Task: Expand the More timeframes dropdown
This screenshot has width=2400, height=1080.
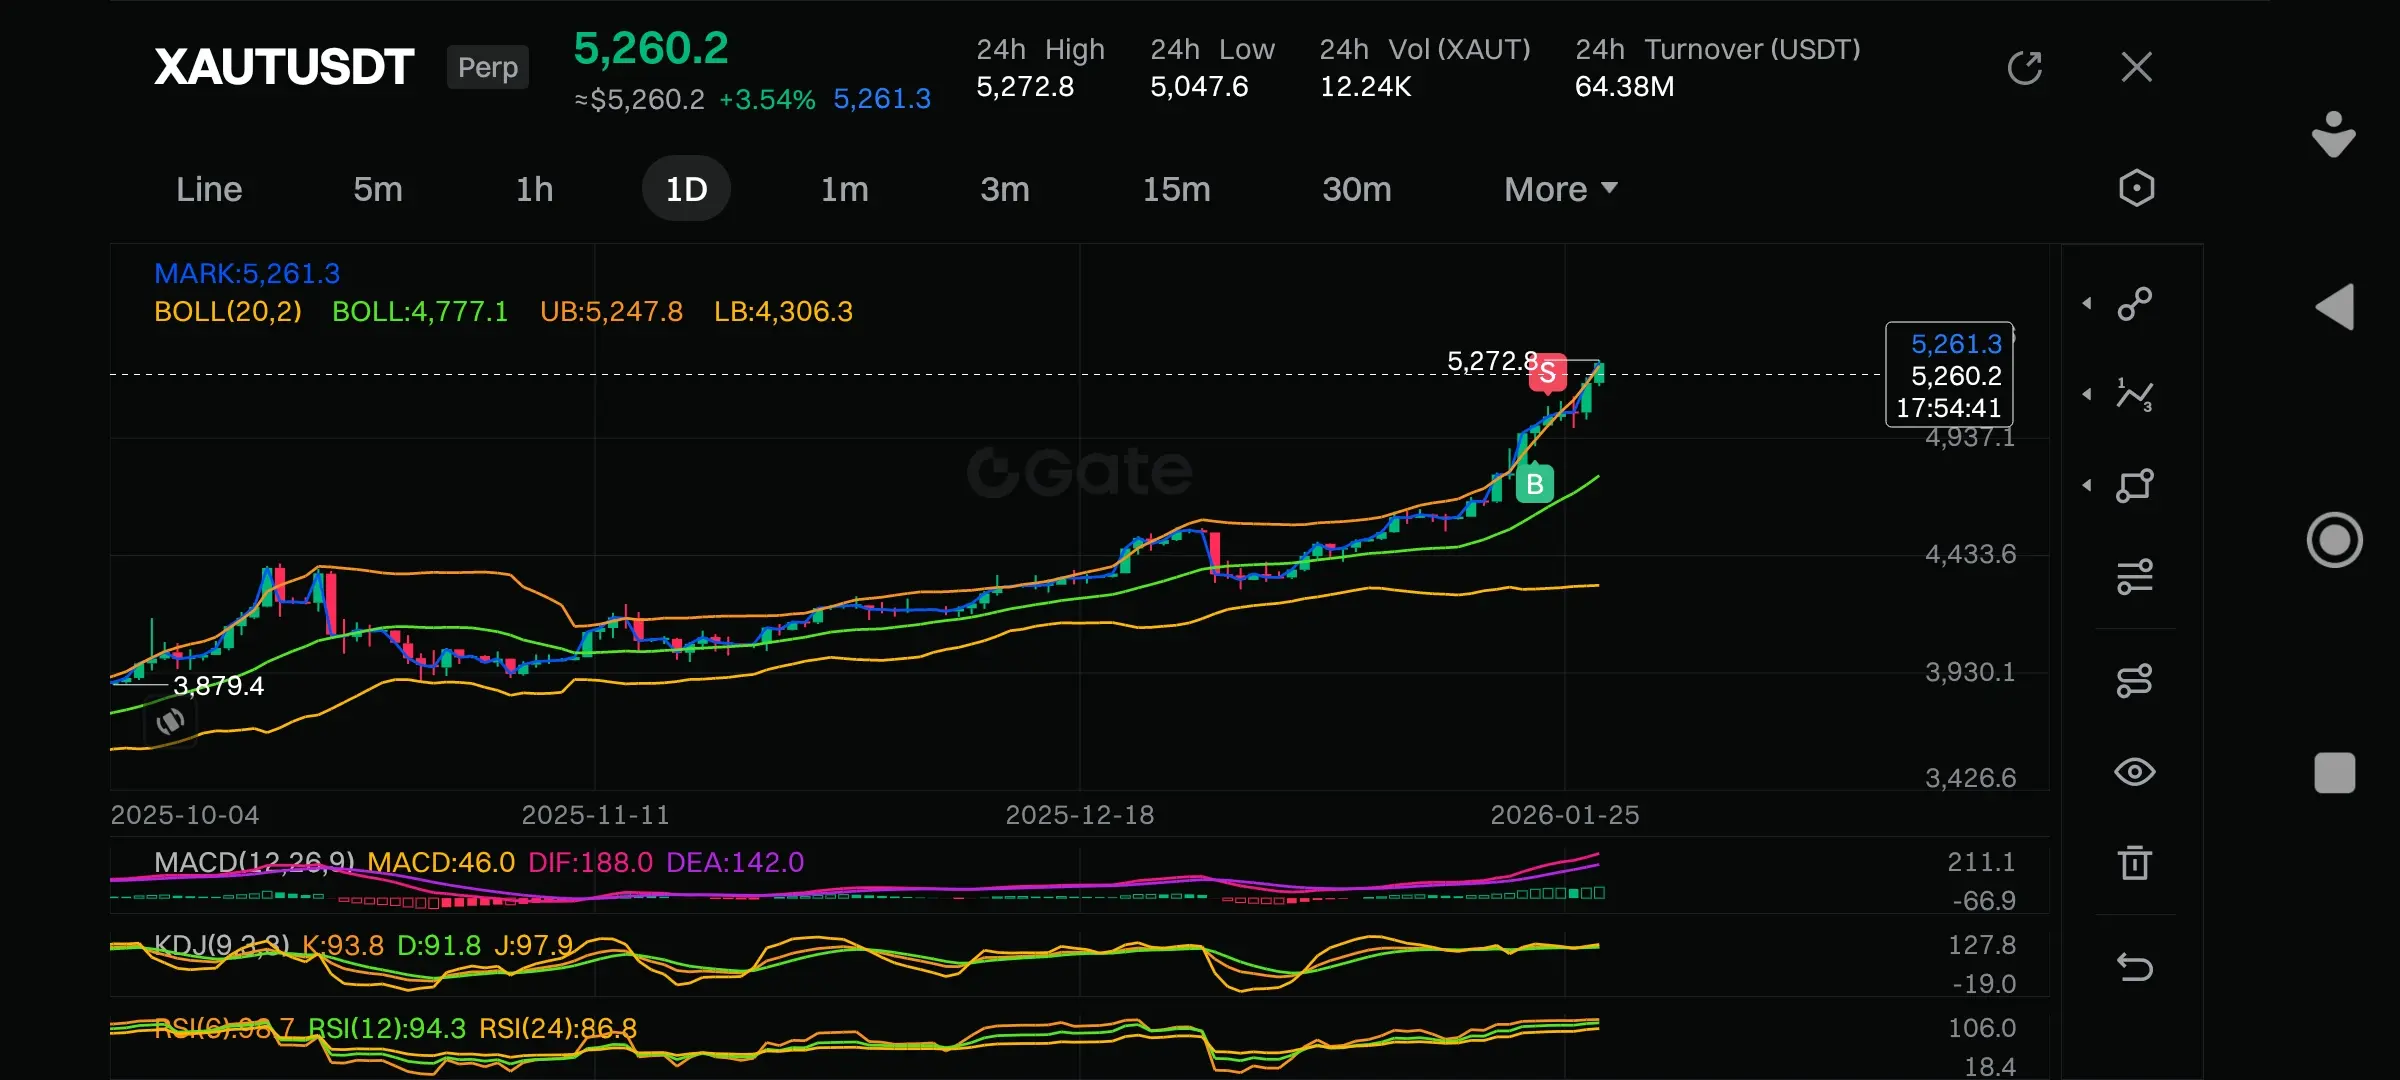Action: [1560, 189]
